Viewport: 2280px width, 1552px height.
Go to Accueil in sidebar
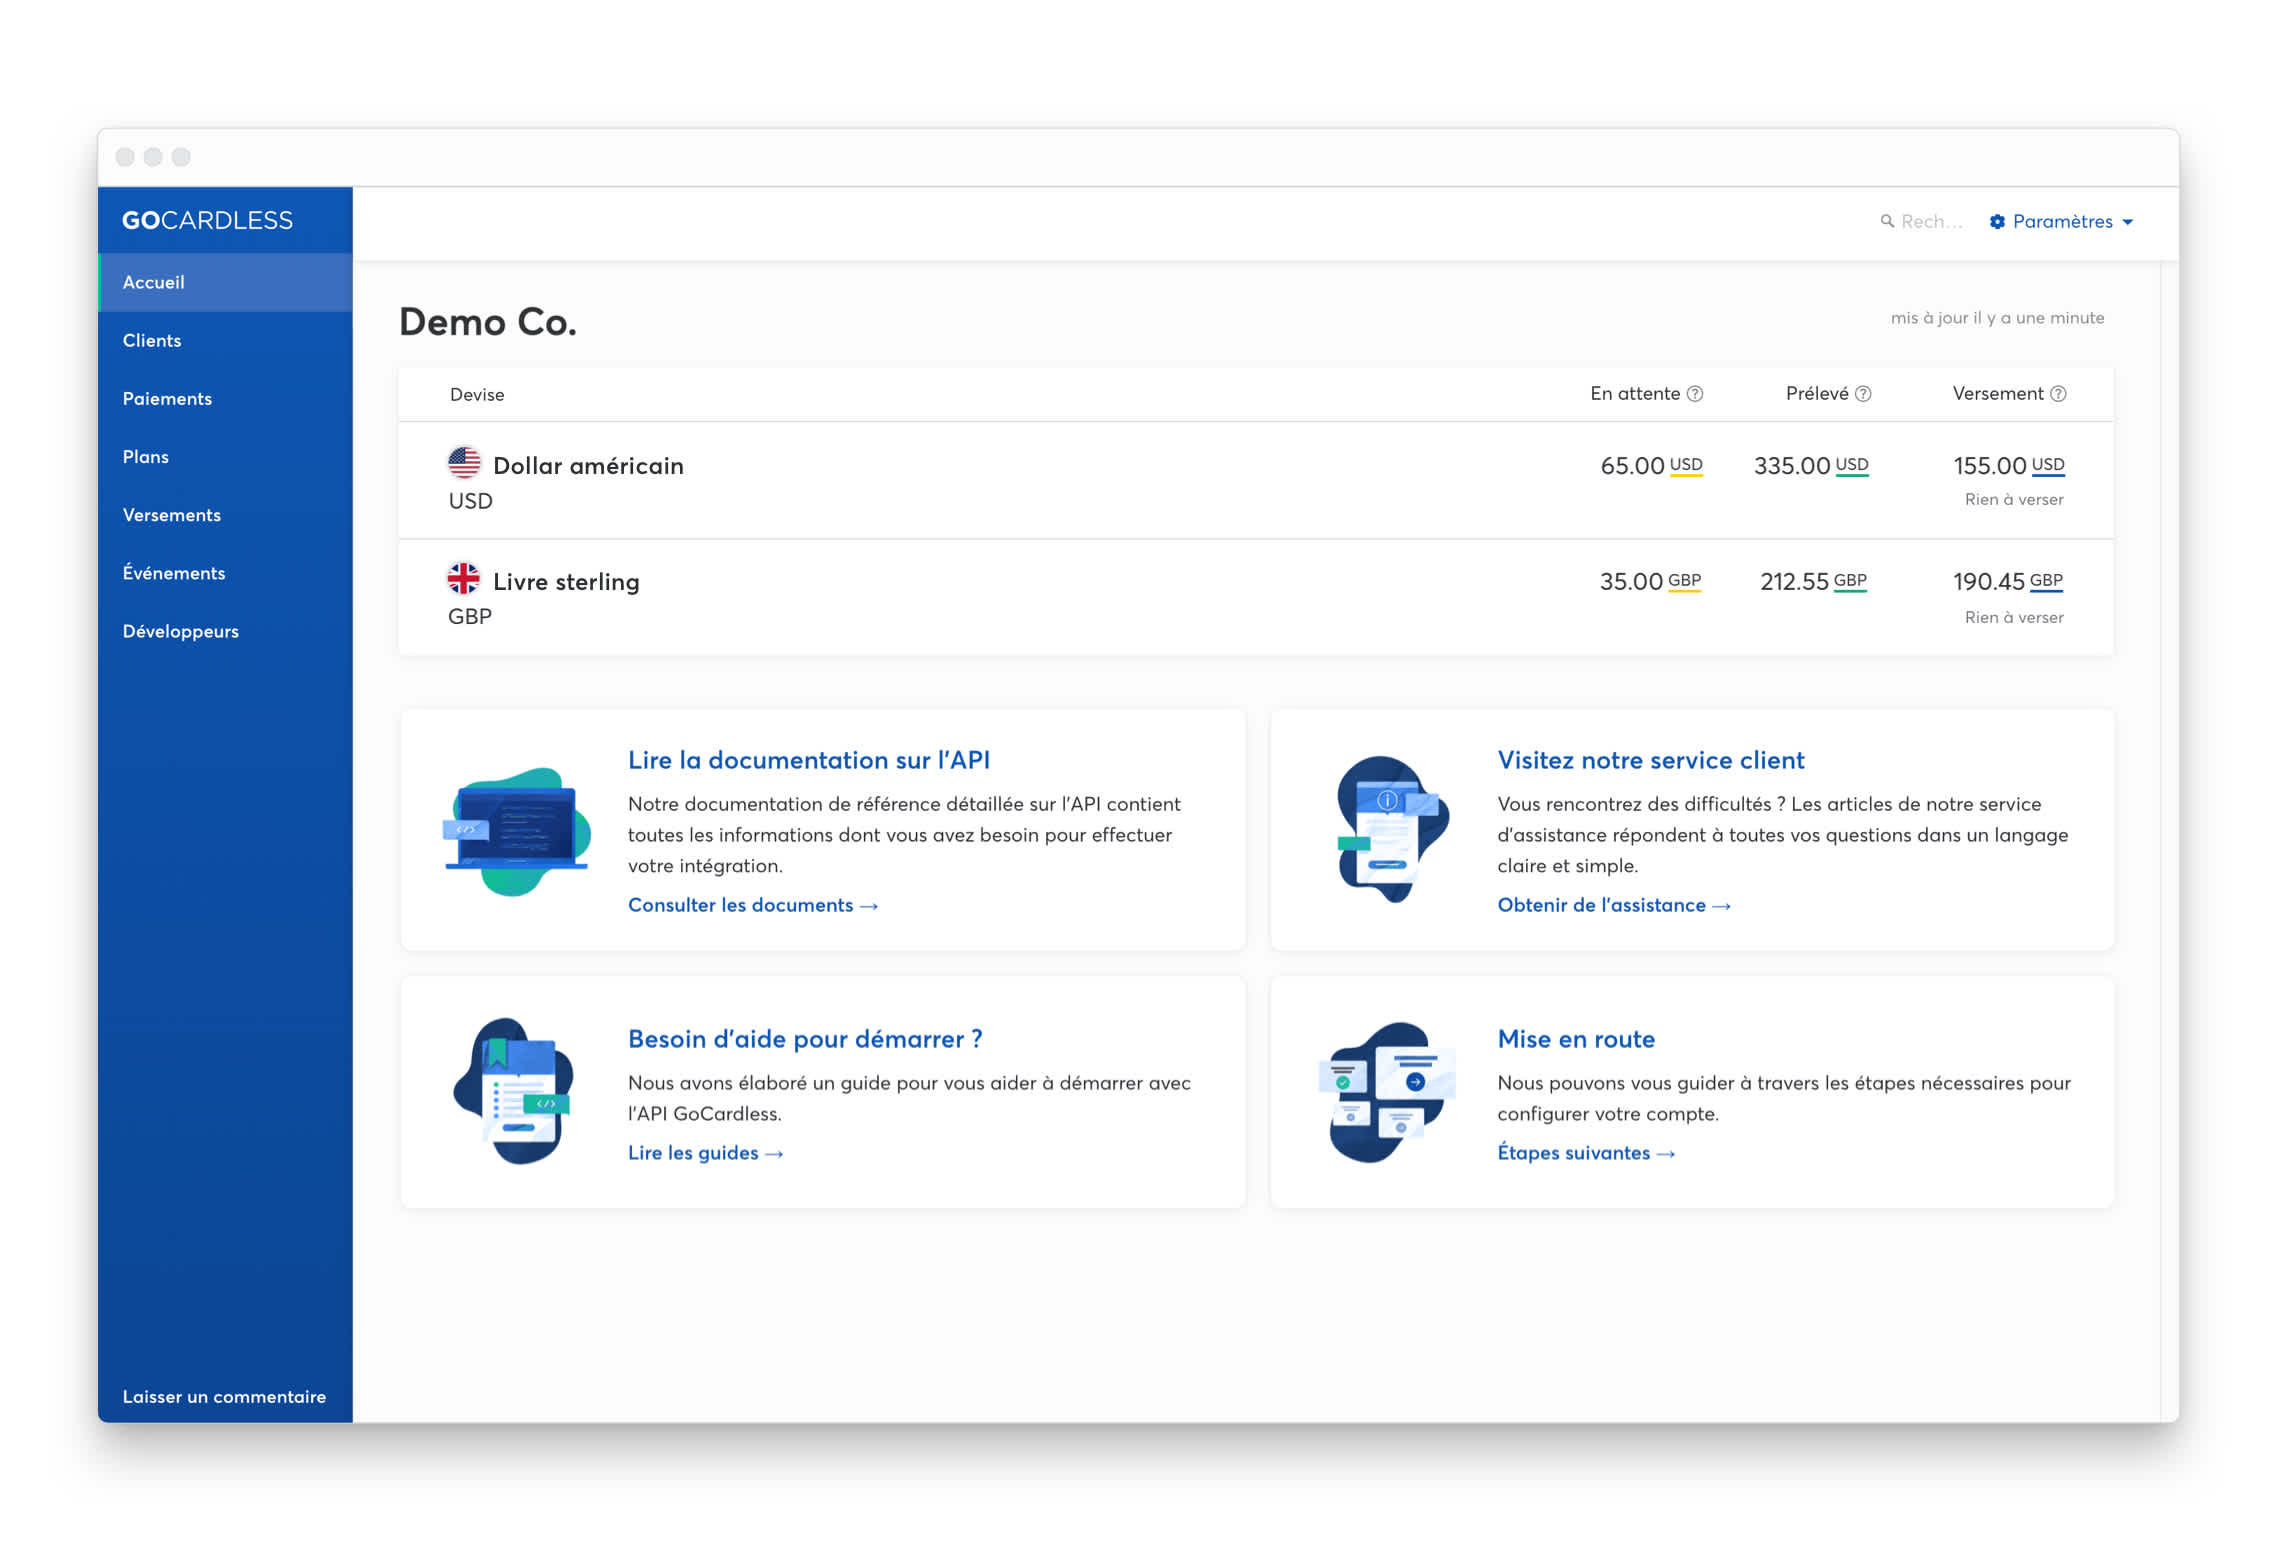(x=225, y=282)
